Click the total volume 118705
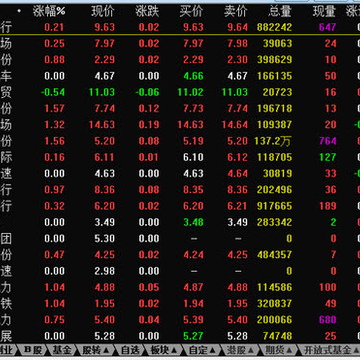 274,157
